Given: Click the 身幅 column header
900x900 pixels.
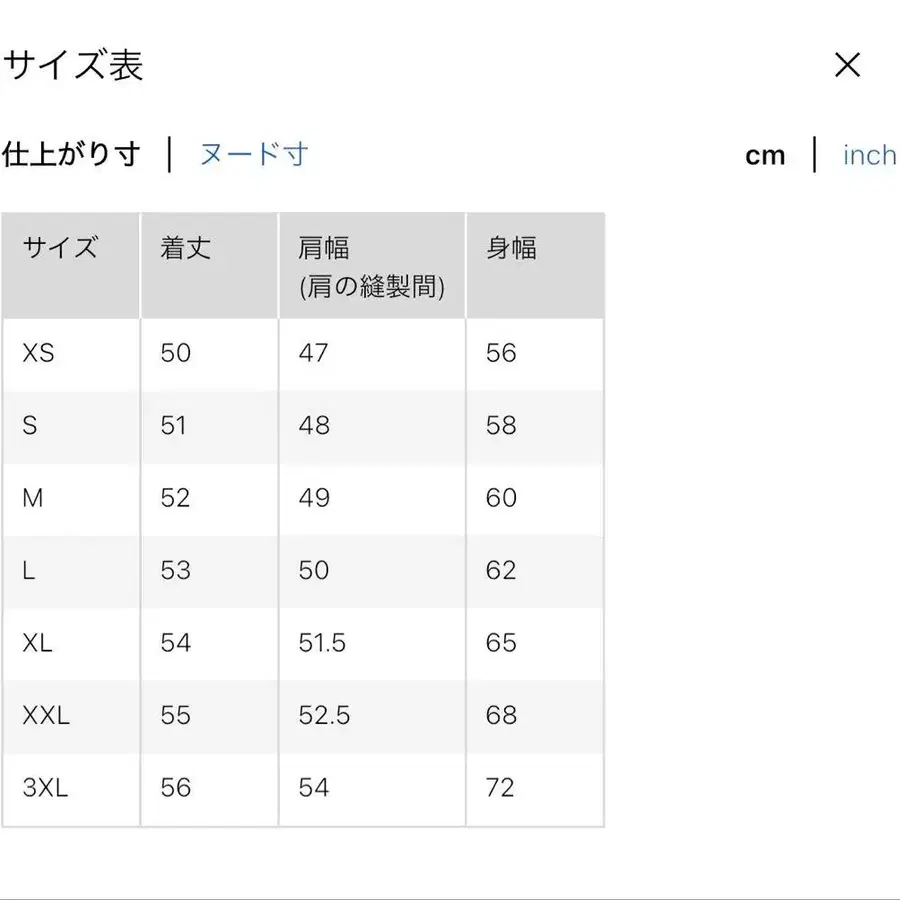Looking at the screenshot, I should [x=535, y=249].
